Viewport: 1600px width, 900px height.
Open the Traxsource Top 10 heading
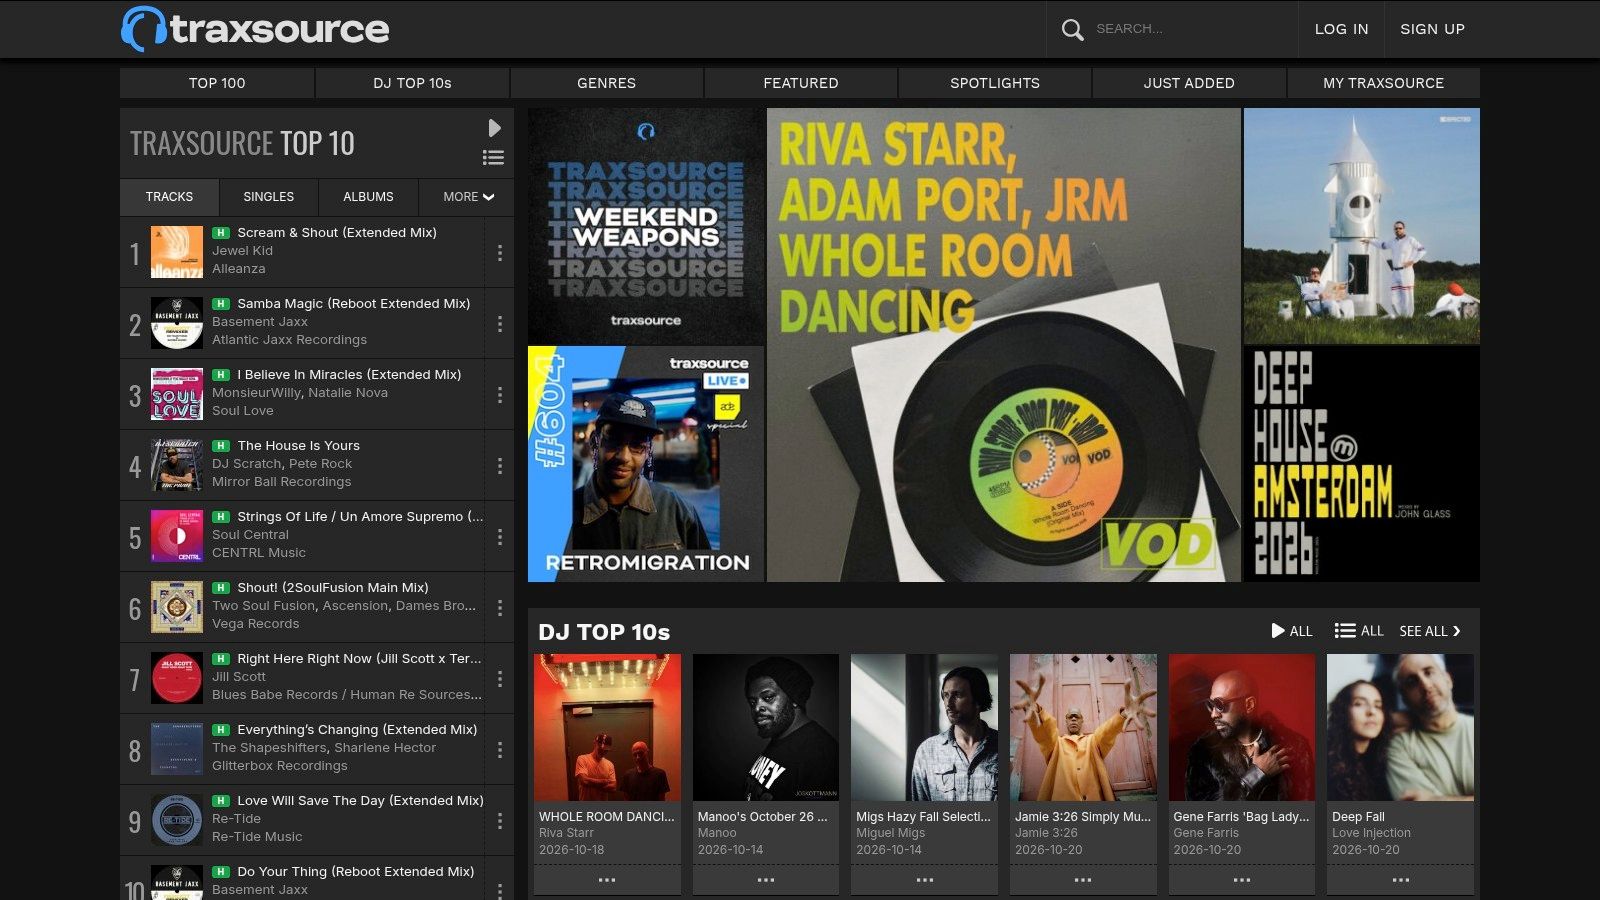click(242, 143)
